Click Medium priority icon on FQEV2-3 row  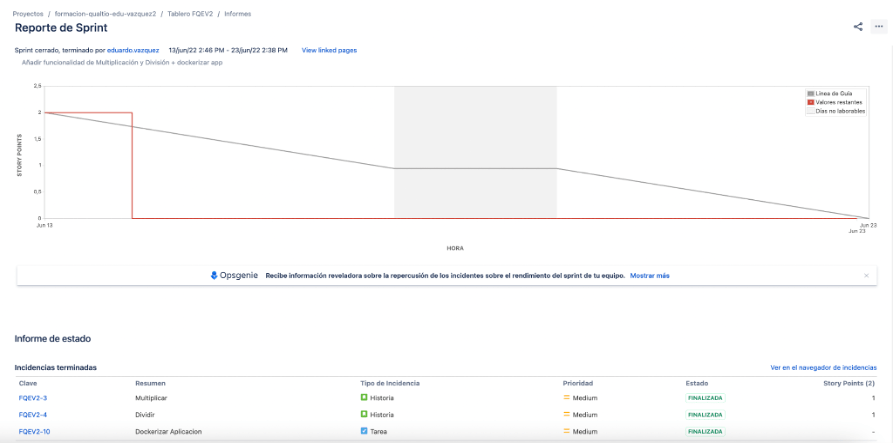coord(566,397)
